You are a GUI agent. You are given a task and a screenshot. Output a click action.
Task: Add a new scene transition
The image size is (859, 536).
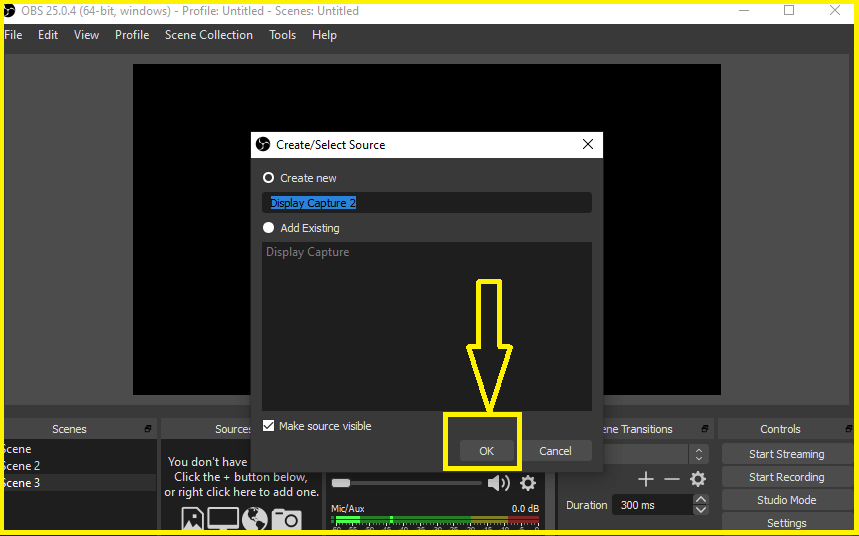pos(646,479)
